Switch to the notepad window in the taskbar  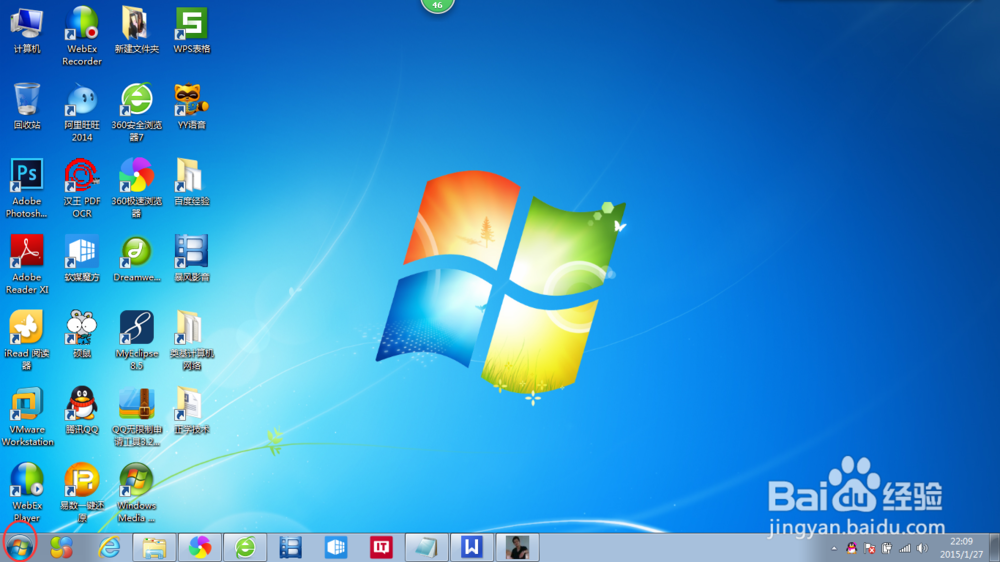(426, 547)
